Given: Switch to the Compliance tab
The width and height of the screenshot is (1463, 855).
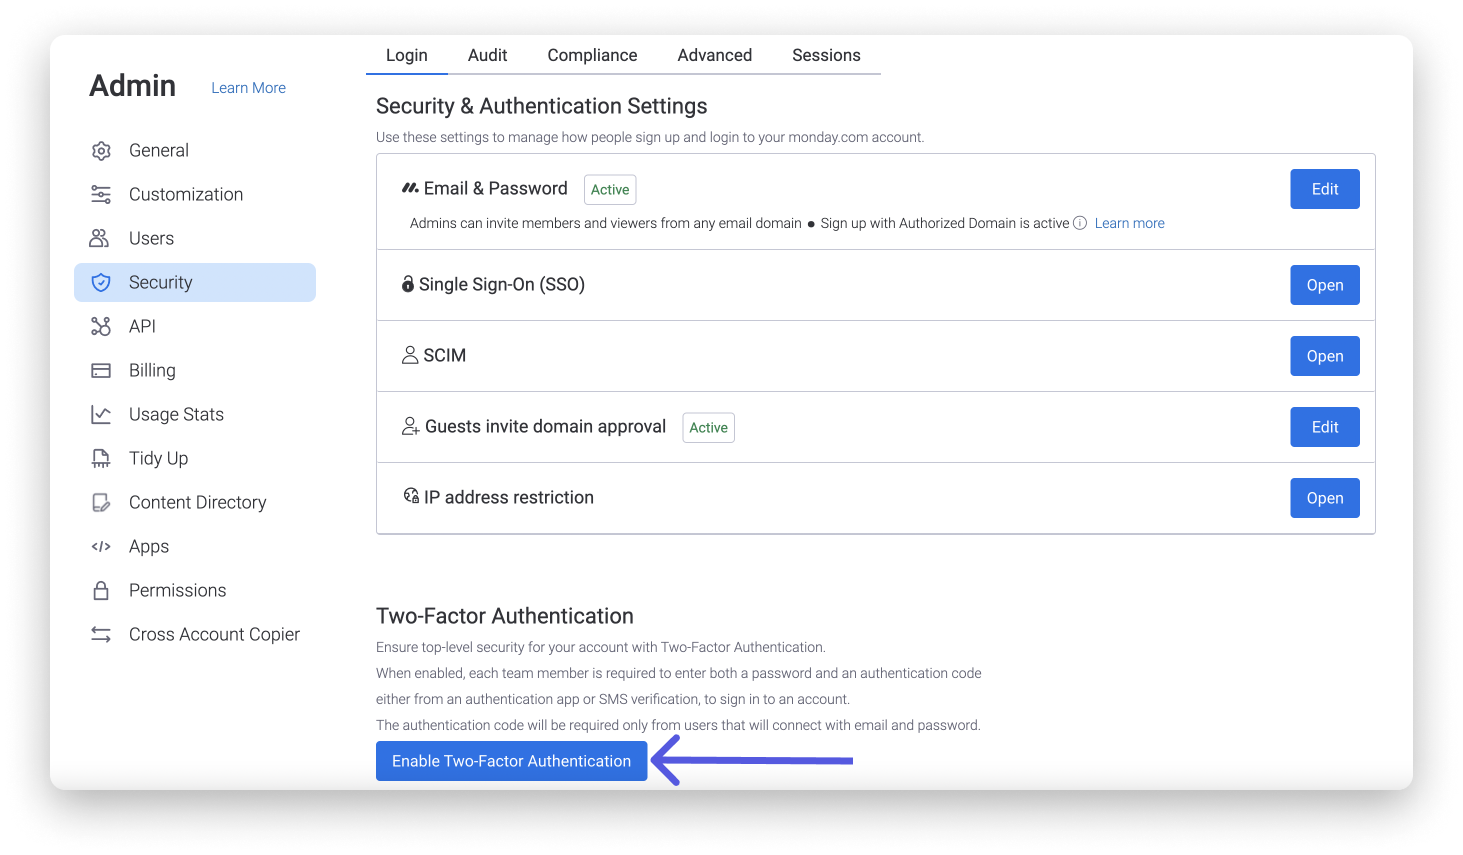Looking at the screenshot, I should click(592, 55).
